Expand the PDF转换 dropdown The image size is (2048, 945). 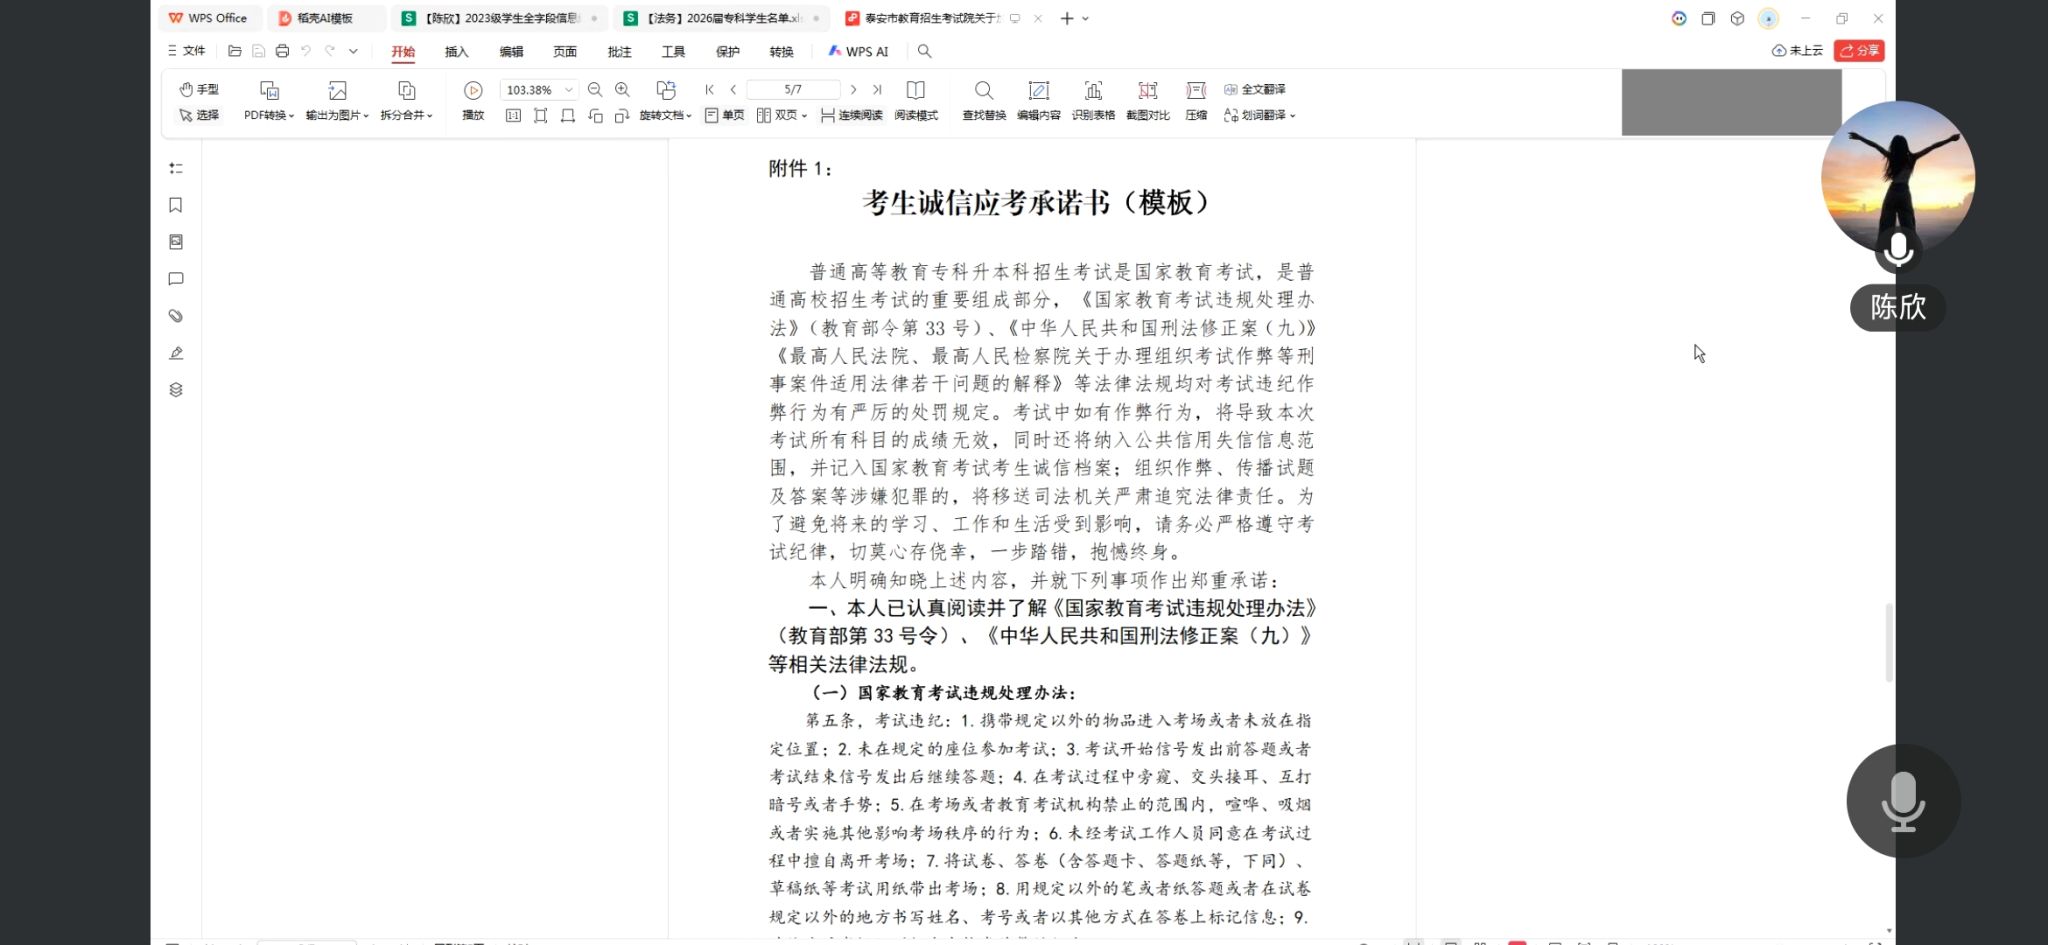point(269,116)
